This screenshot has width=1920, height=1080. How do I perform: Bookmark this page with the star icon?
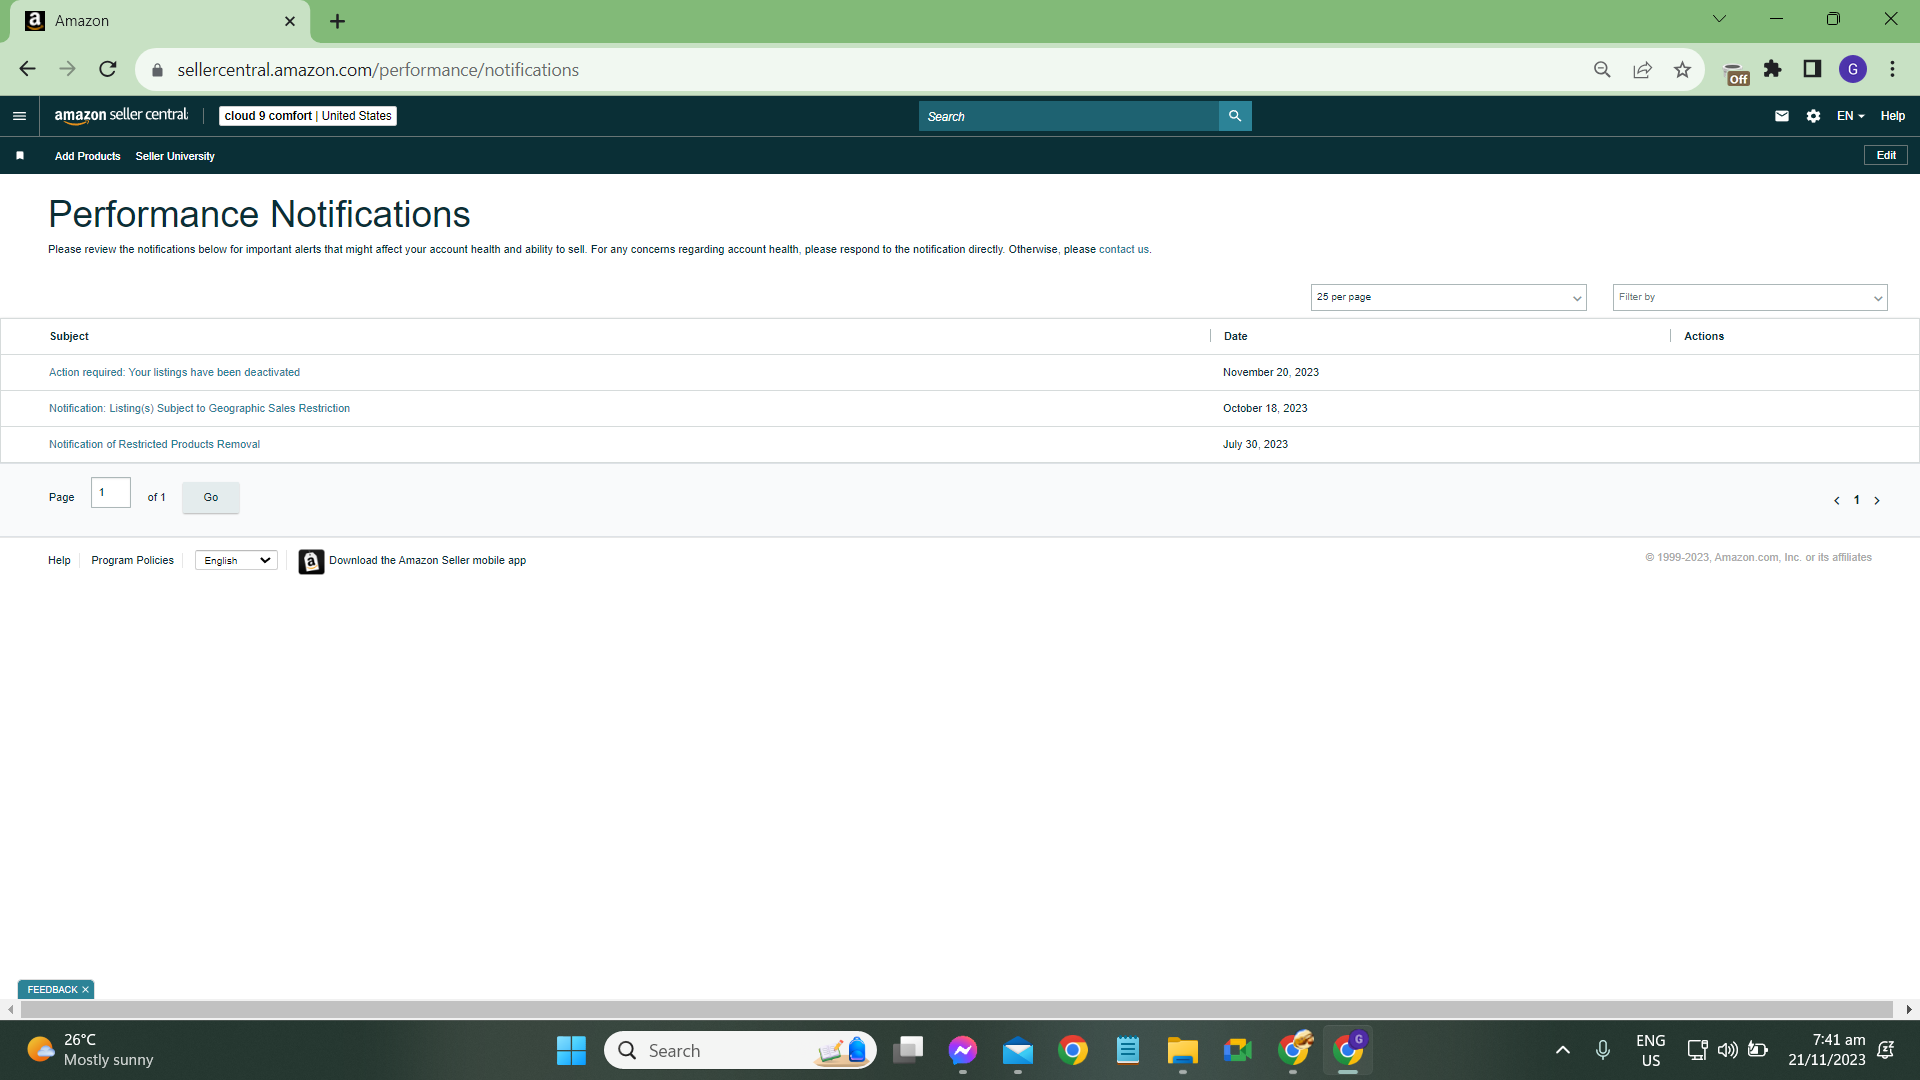pyautogui.click(x=1682, y=69)
